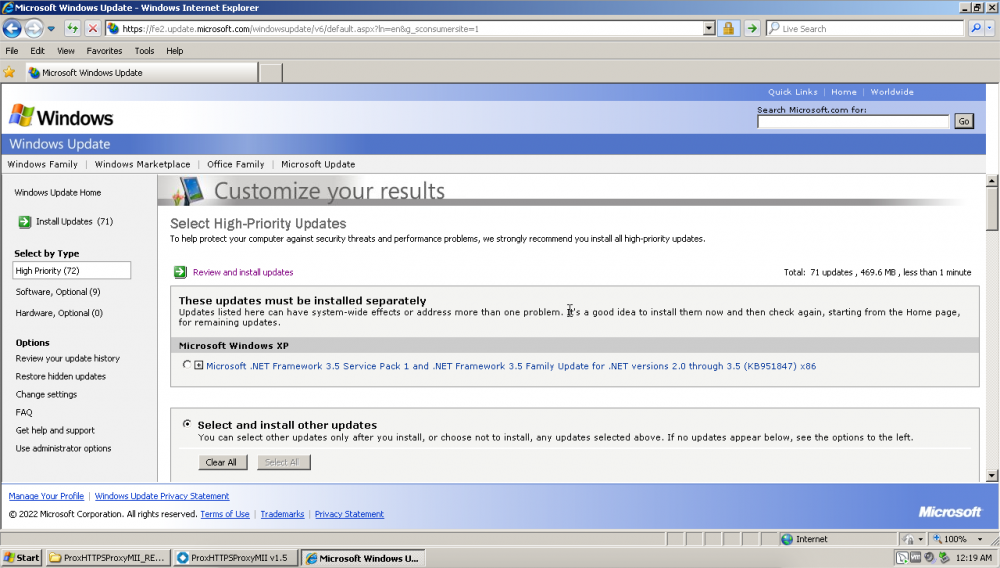Open the Tools menu

click(x=144, y=51)
